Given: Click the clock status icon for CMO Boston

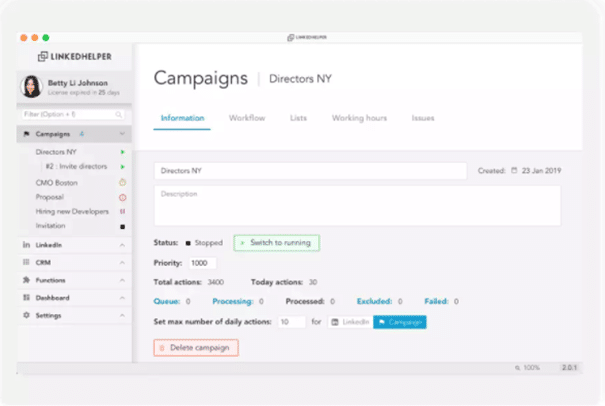Looking at the screenshot, I should click(x=122, y=182).
